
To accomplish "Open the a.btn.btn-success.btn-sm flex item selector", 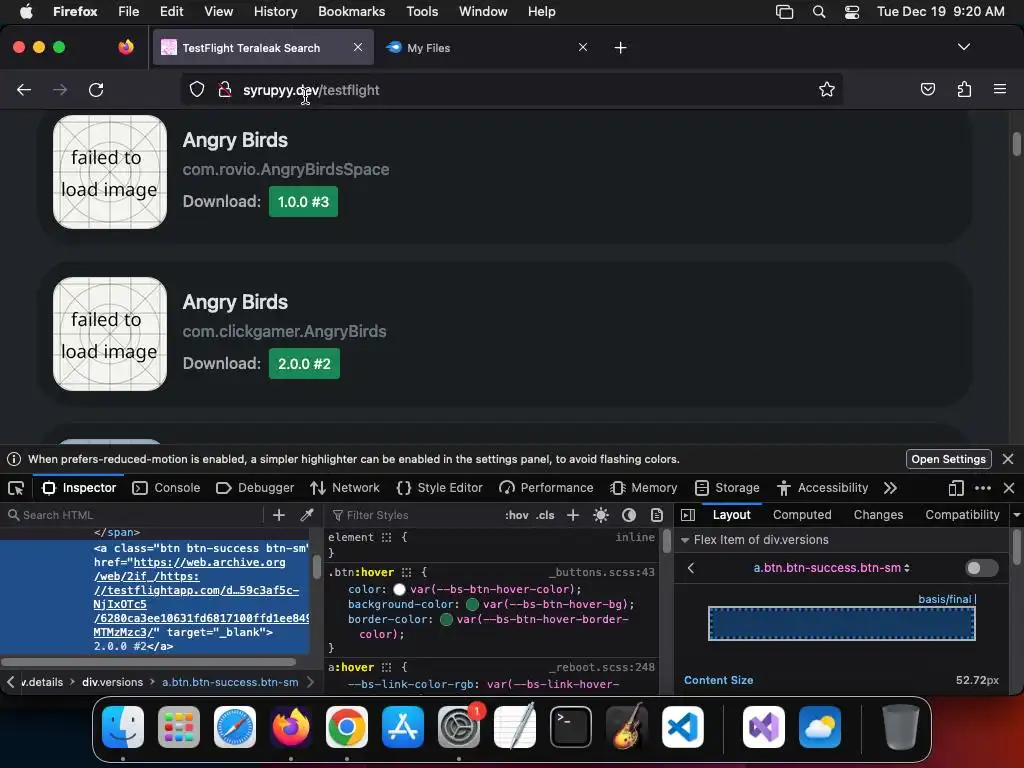I will pyautogui.click(x=831, y=568).
